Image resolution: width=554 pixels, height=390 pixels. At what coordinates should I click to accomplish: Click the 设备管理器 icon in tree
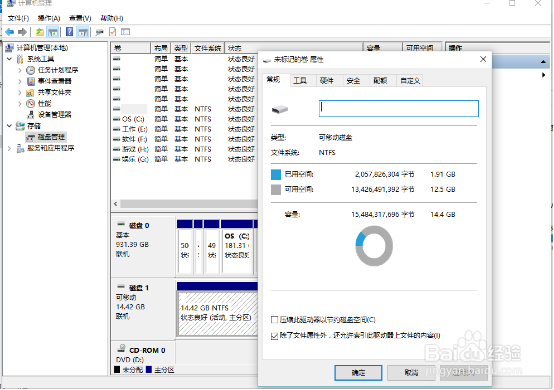pos(31,114)
